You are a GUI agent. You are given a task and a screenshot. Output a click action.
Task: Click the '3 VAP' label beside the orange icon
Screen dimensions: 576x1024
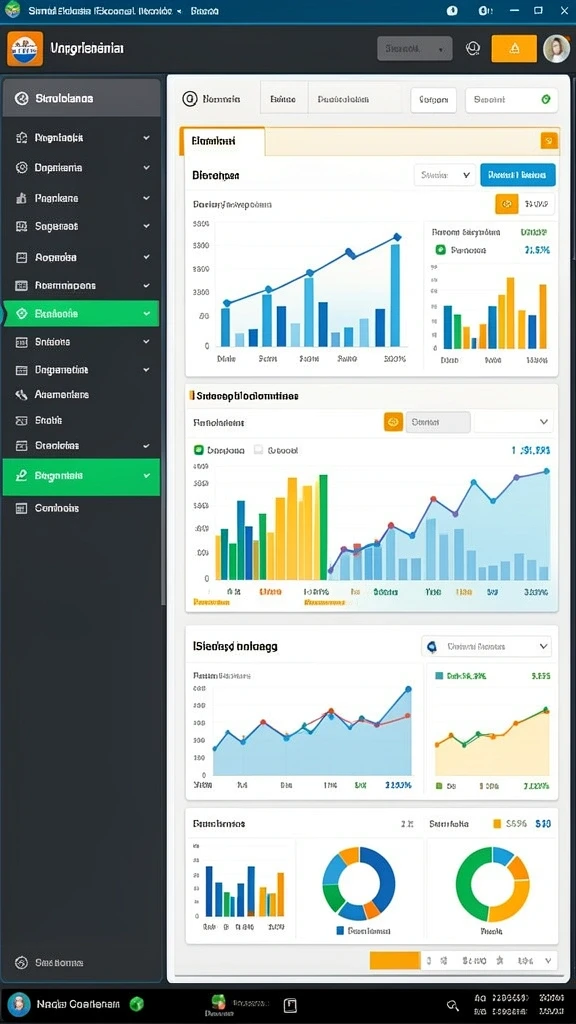click(537, 204)
